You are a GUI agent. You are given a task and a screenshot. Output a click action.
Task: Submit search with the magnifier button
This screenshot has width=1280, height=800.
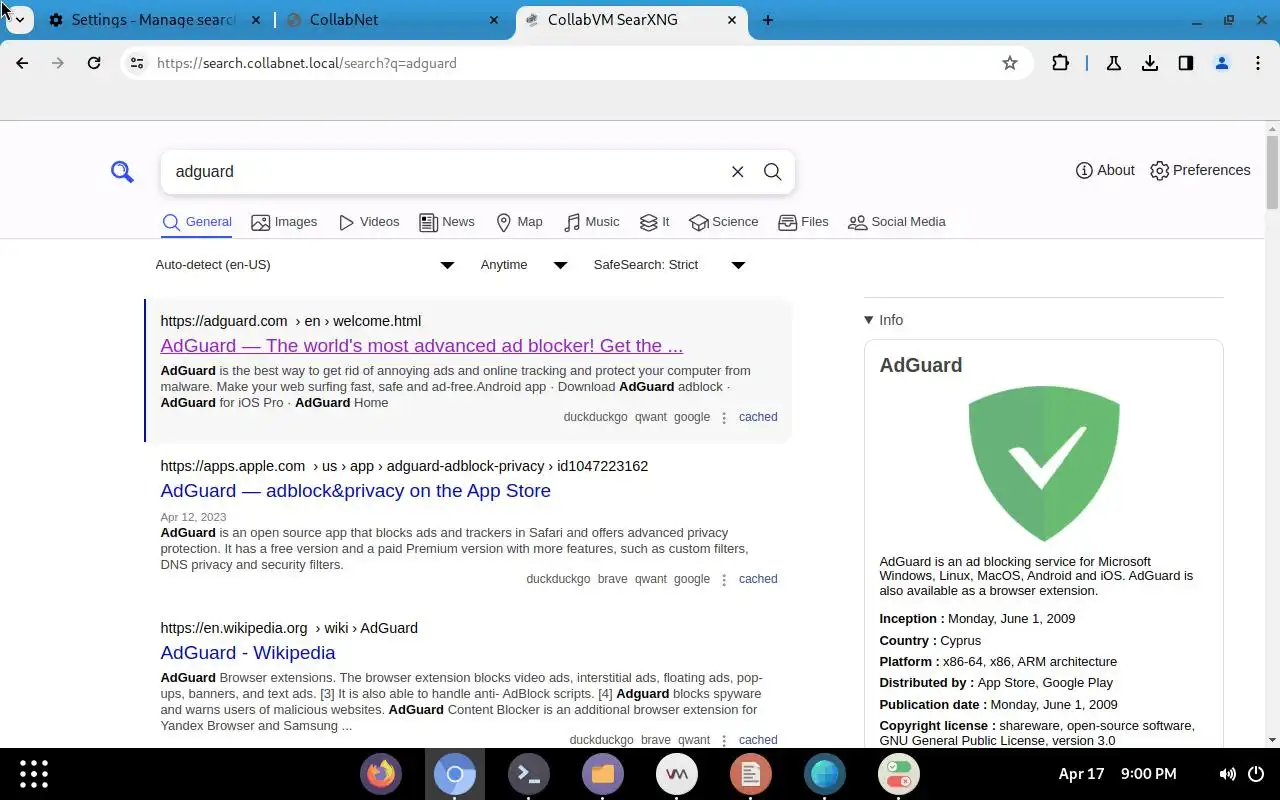coord(772,172)
